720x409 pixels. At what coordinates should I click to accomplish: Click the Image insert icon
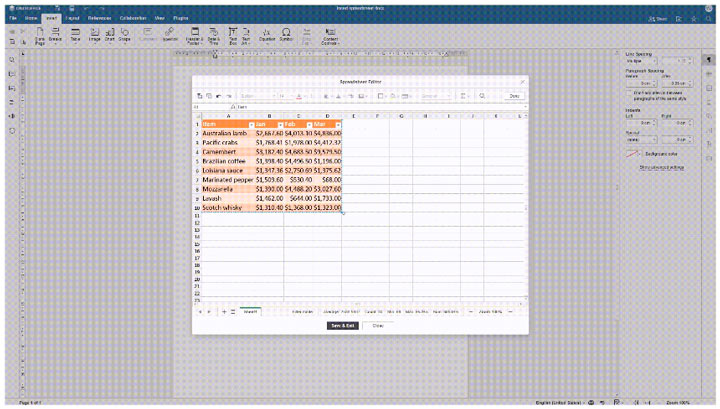[95, 34]
